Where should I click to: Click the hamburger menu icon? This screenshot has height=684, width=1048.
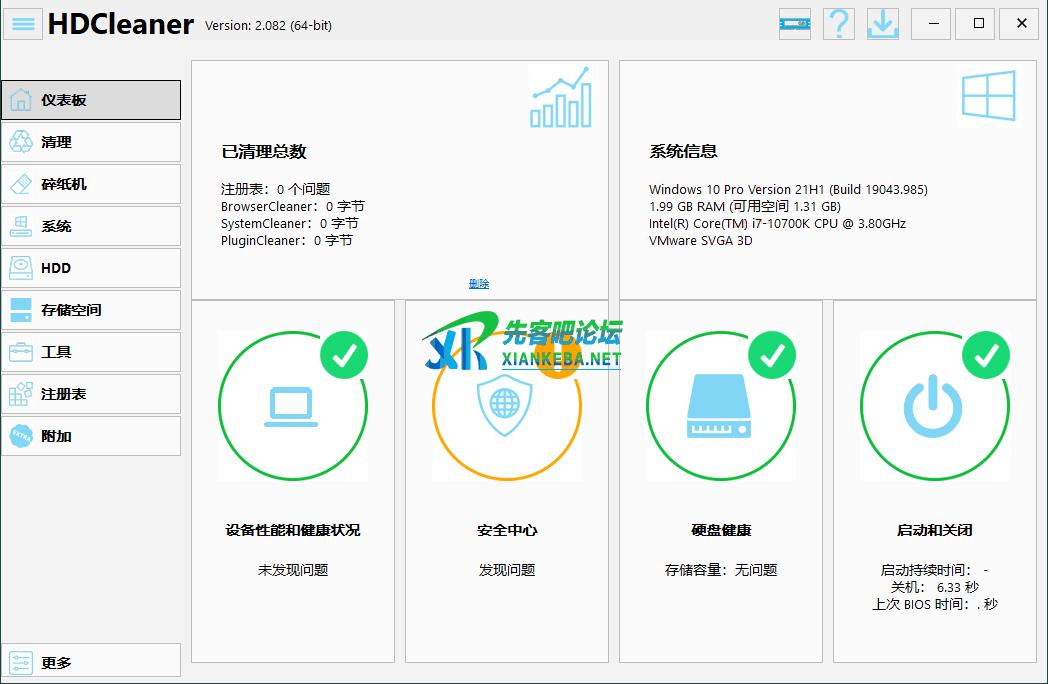pos(23,24)
